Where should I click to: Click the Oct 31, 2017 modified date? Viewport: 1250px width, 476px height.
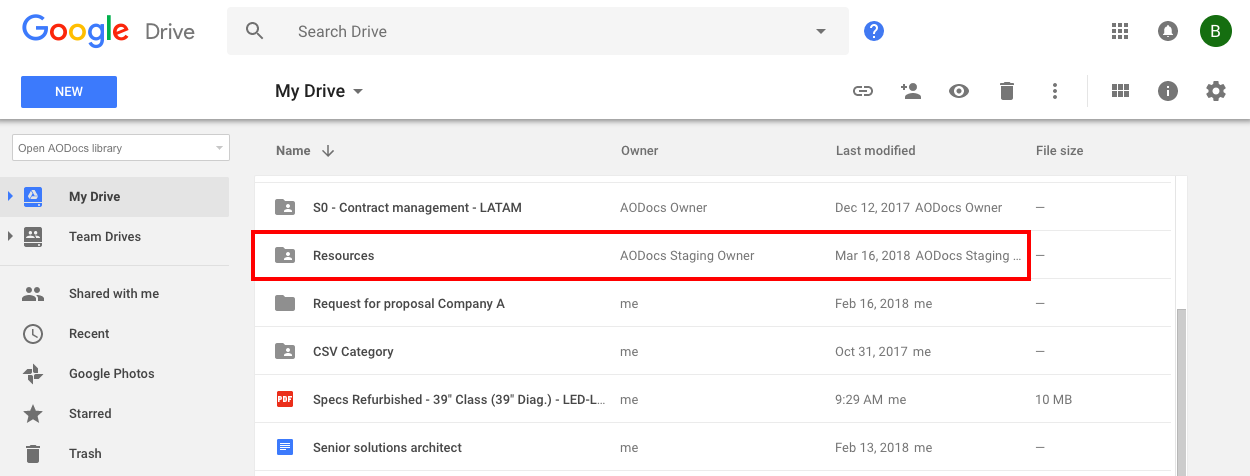click(870, 352)
